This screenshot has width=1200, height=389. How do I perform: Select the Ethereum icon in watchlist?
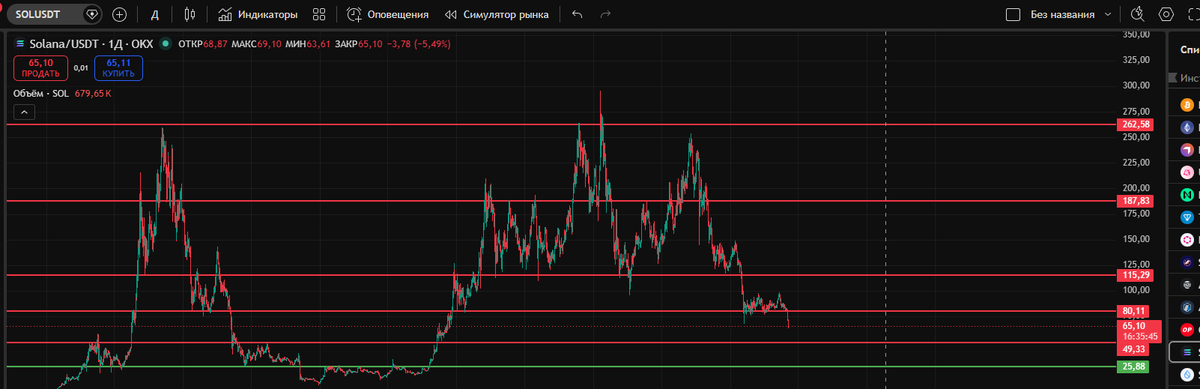point(1188,128)
